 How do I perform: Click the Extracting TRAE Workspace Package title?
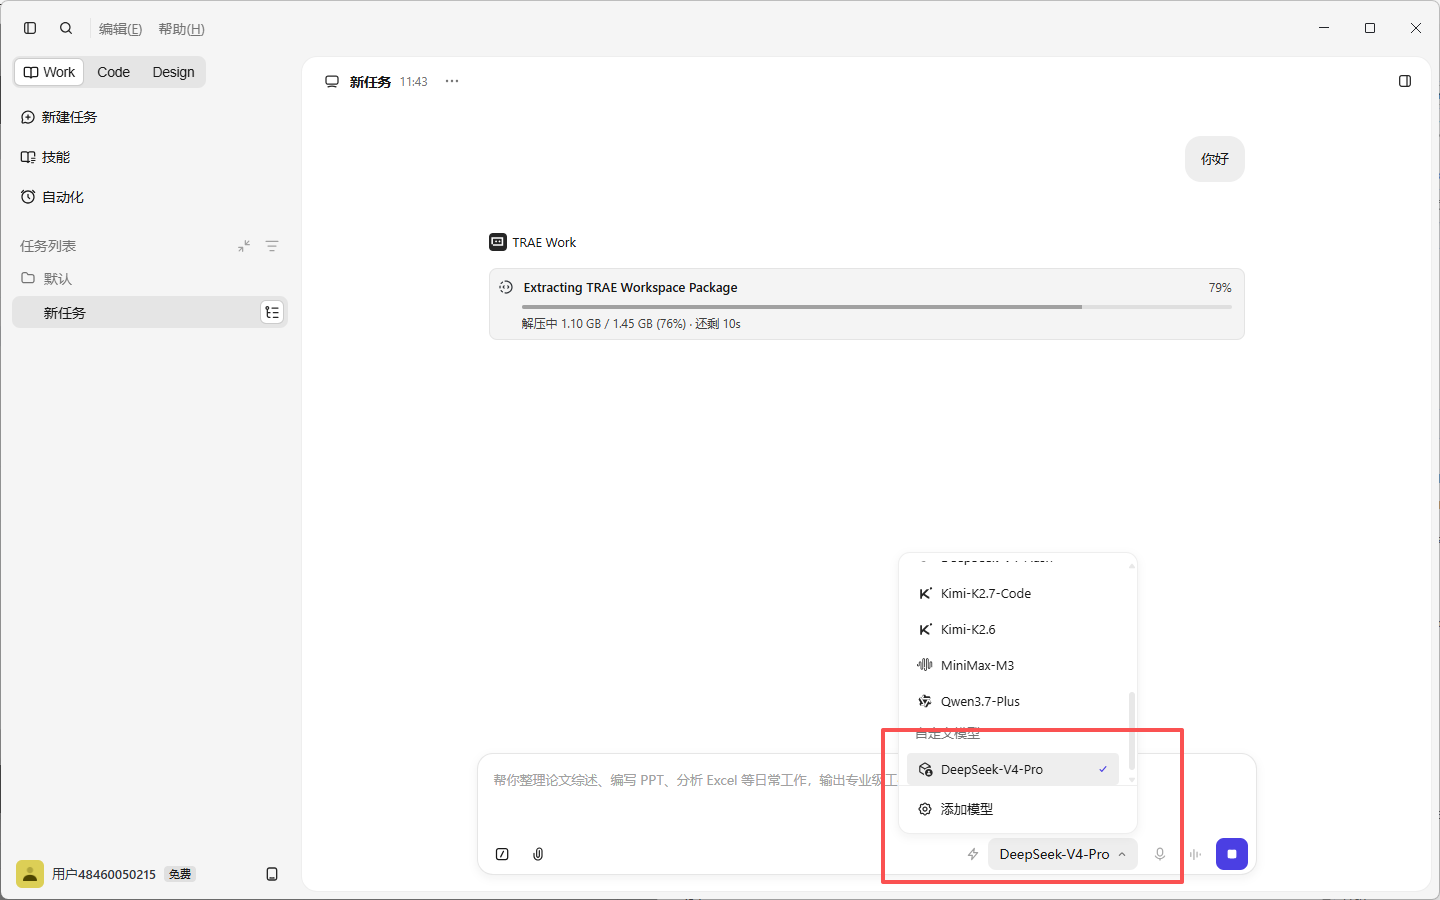631,287
